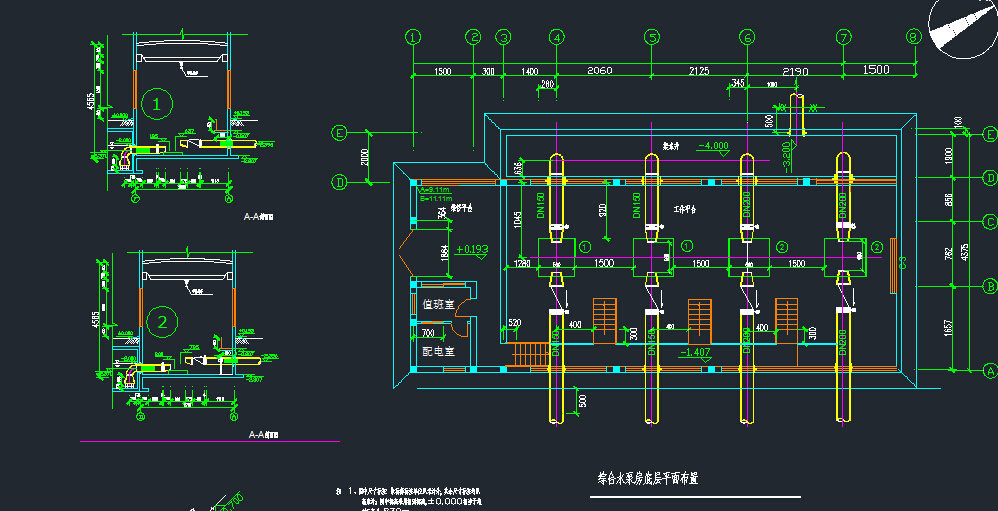Select the 2060 dimension text
The height and width of the screenshot is (511, 998).
pyautogui.click(x=599, y=71)
